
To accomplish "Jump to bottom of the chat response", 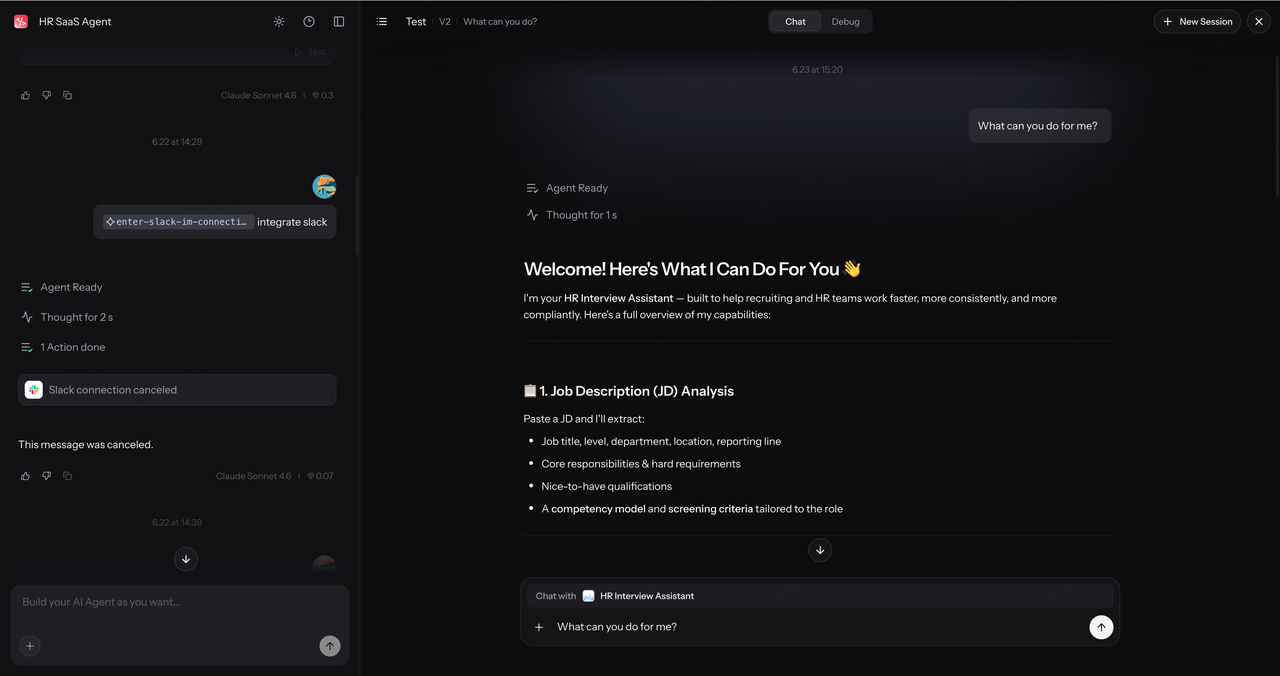I will pos(820,550).
